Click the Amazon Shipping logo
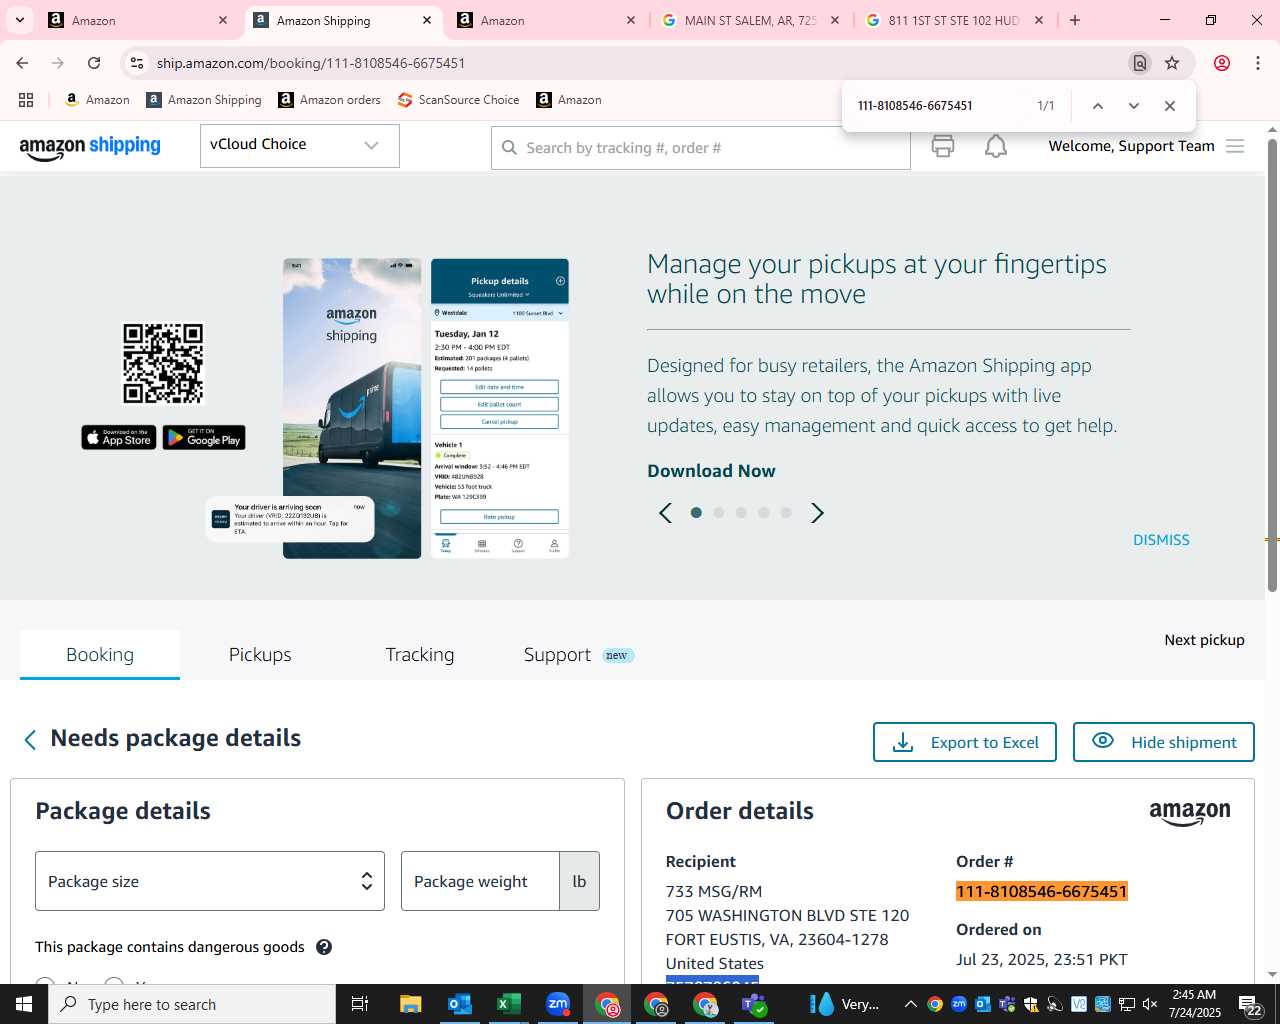The height and width of the screenshot is (1024, 1280). [90, 147]
